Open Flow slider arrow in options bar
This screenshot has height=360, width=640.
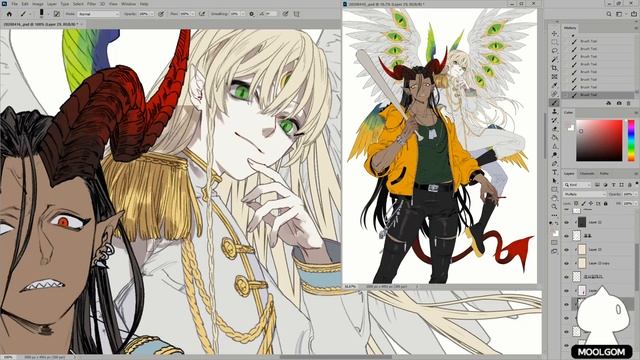coord(192,13)
